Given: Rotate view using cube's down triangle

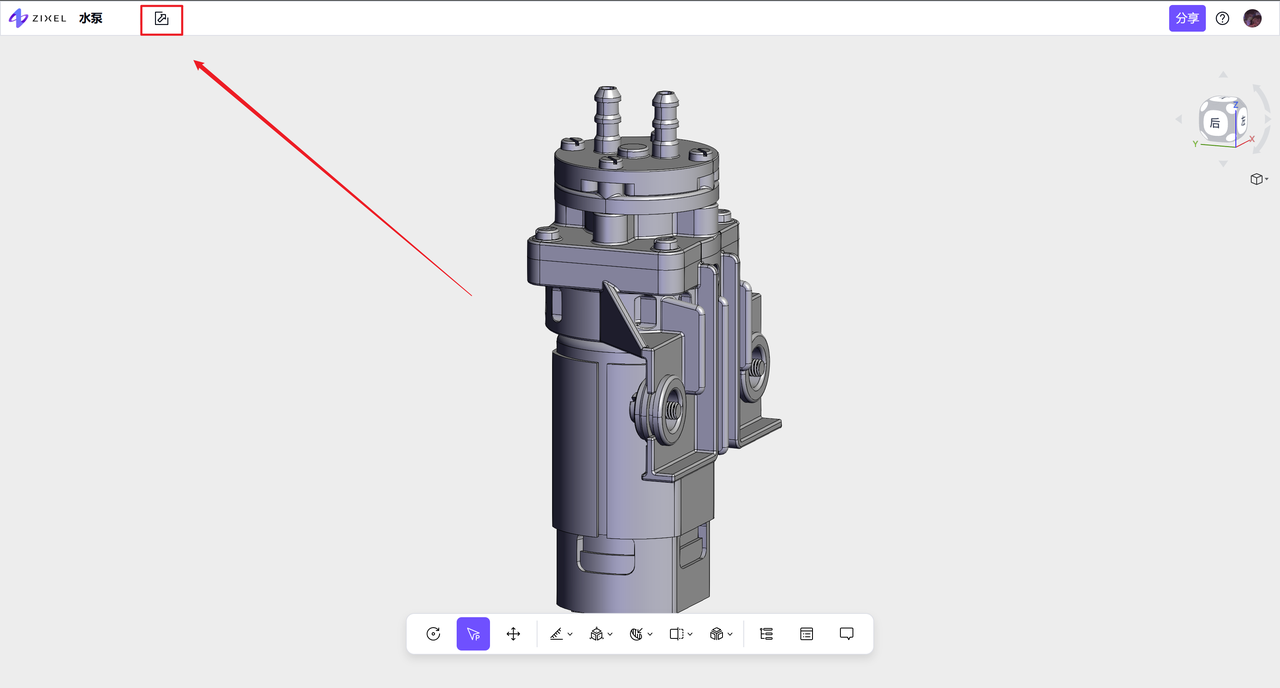Looking at the screenshot, I should (x=1222, y=163).
